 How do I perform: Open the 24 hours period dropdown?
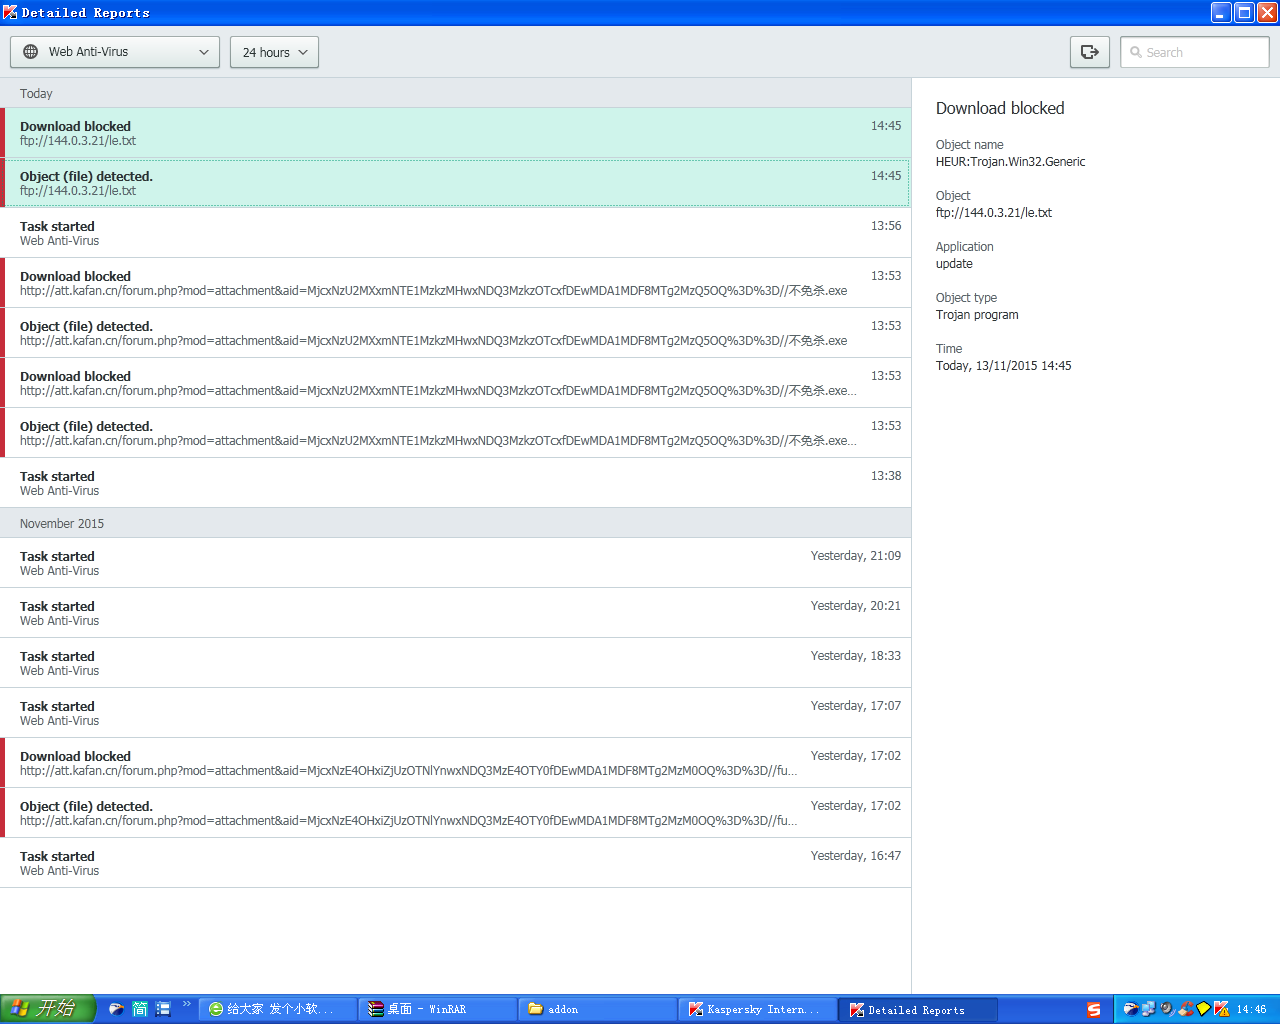[x=274, y=52]
